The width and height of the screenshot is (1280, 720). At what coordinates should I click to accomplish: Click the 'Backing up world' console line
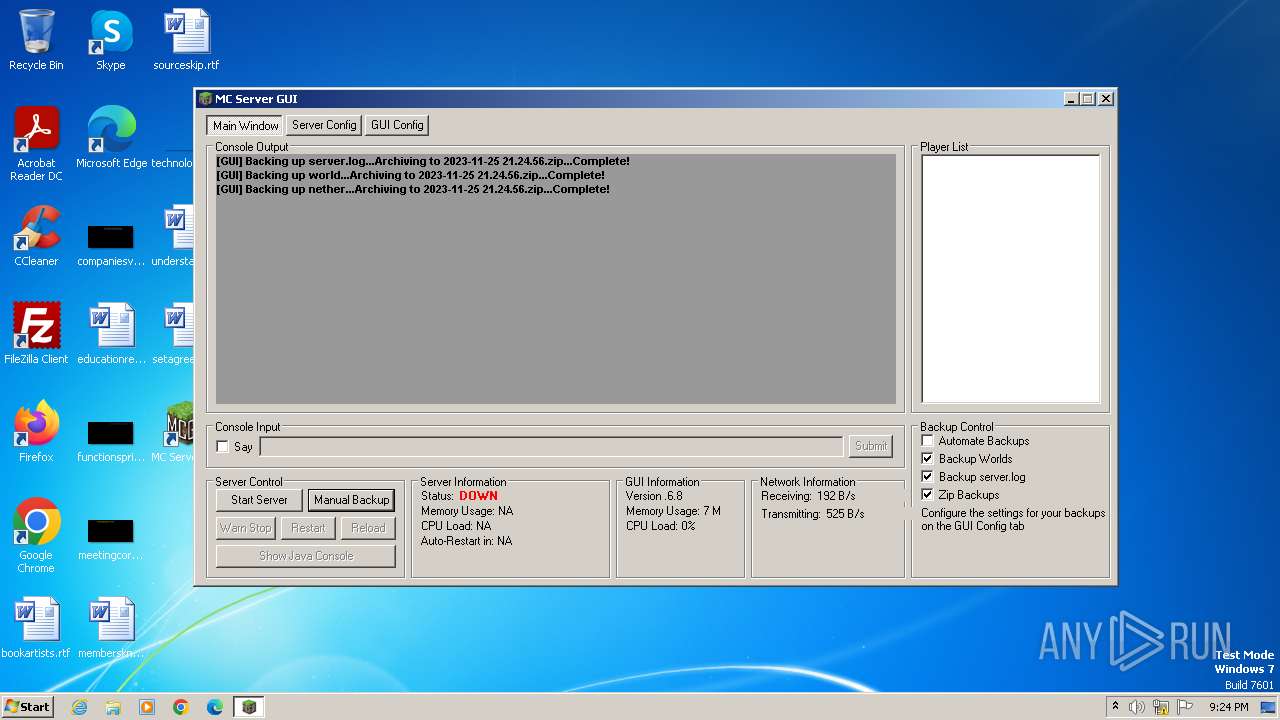tap(411, 175)
